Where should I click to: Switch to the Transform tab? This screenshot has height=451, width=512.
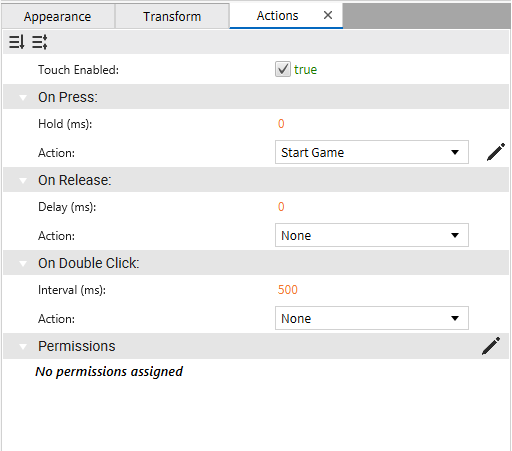[172, 16]
